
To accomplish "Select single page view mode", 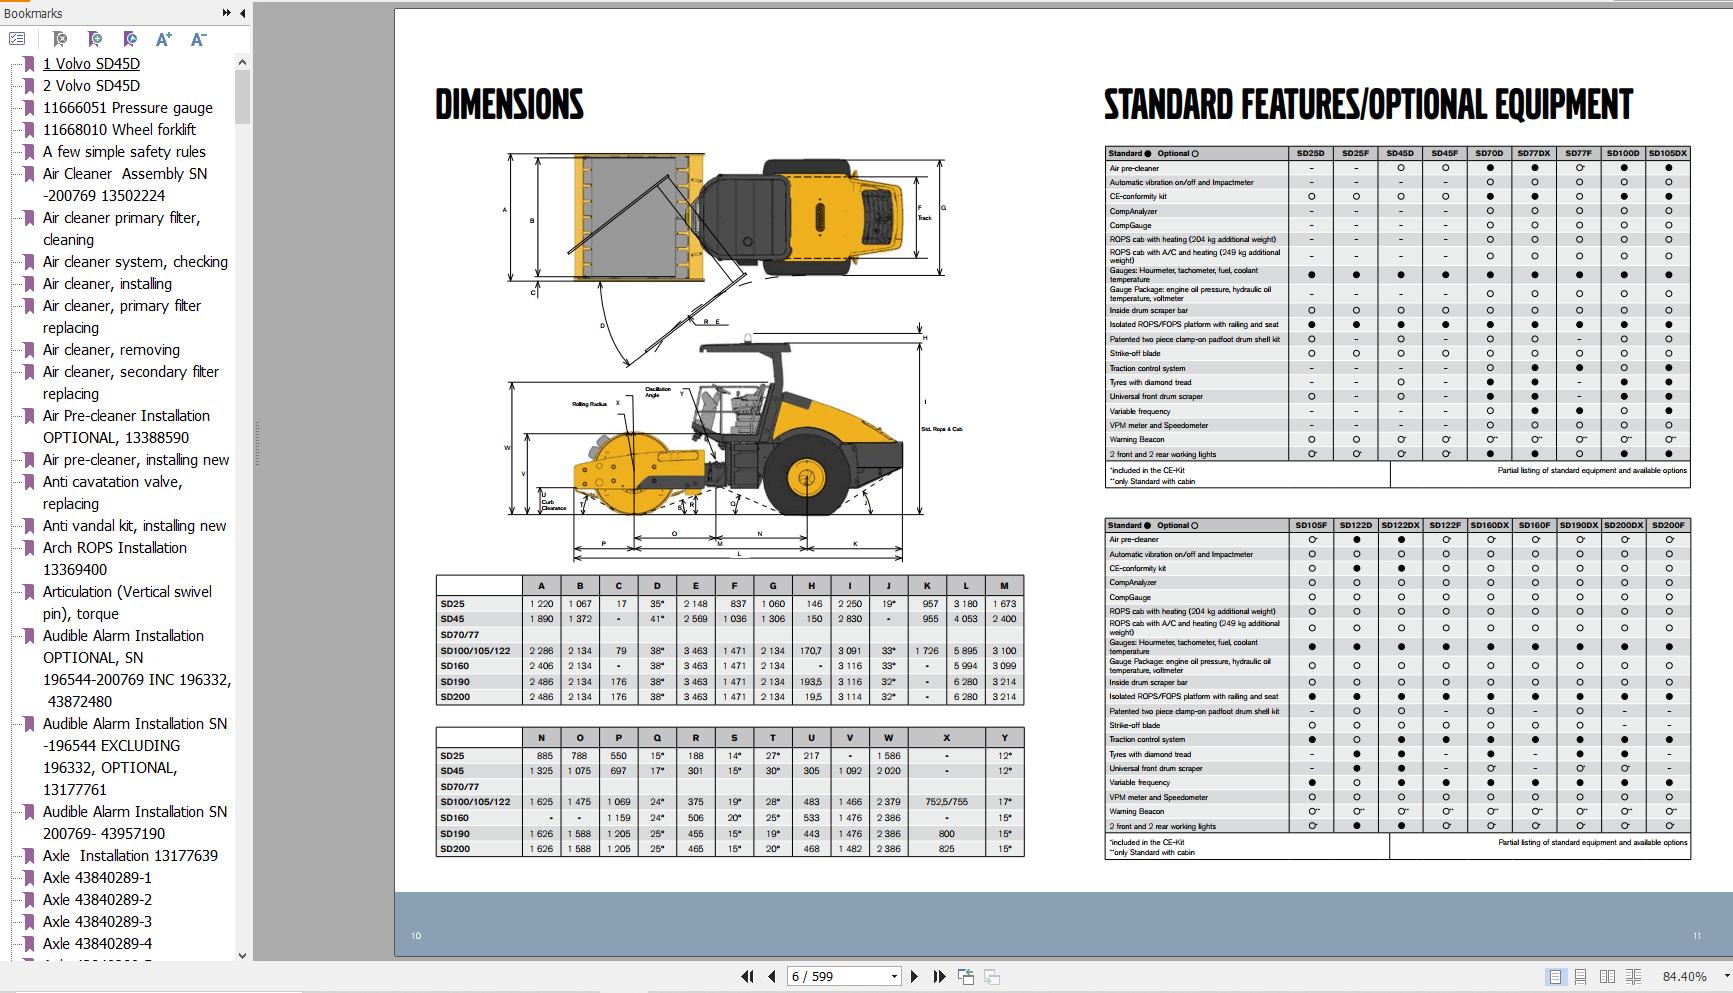I will 1556,975.
